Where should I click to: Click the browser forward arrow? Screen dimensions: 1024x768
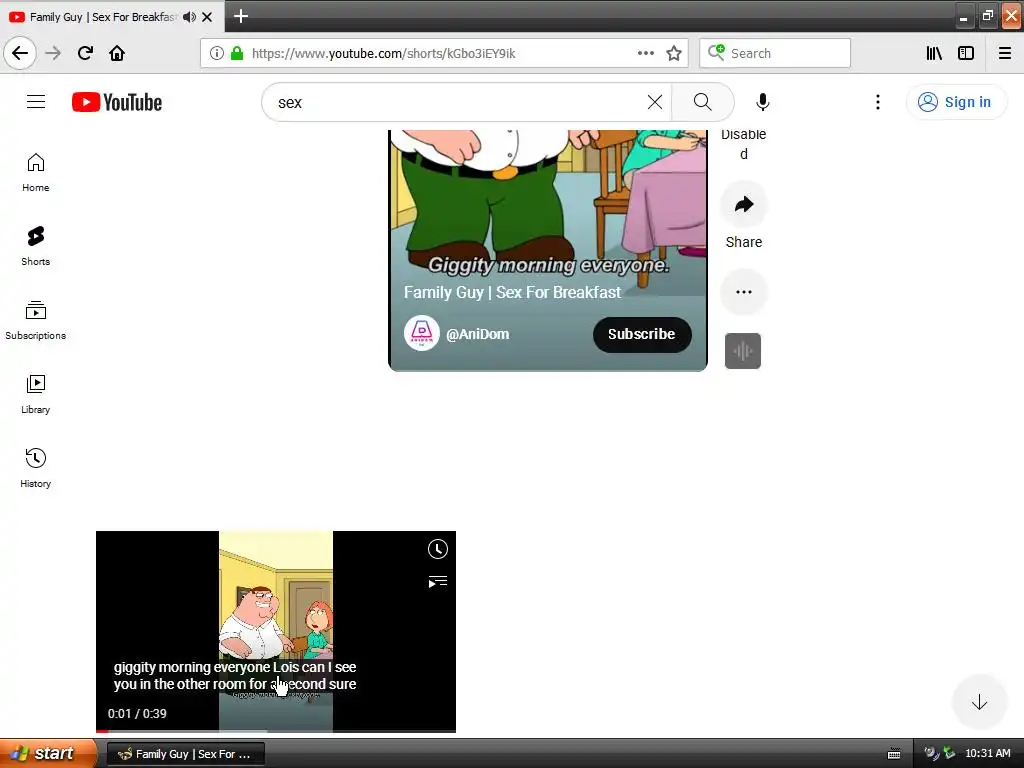[54, 53]
